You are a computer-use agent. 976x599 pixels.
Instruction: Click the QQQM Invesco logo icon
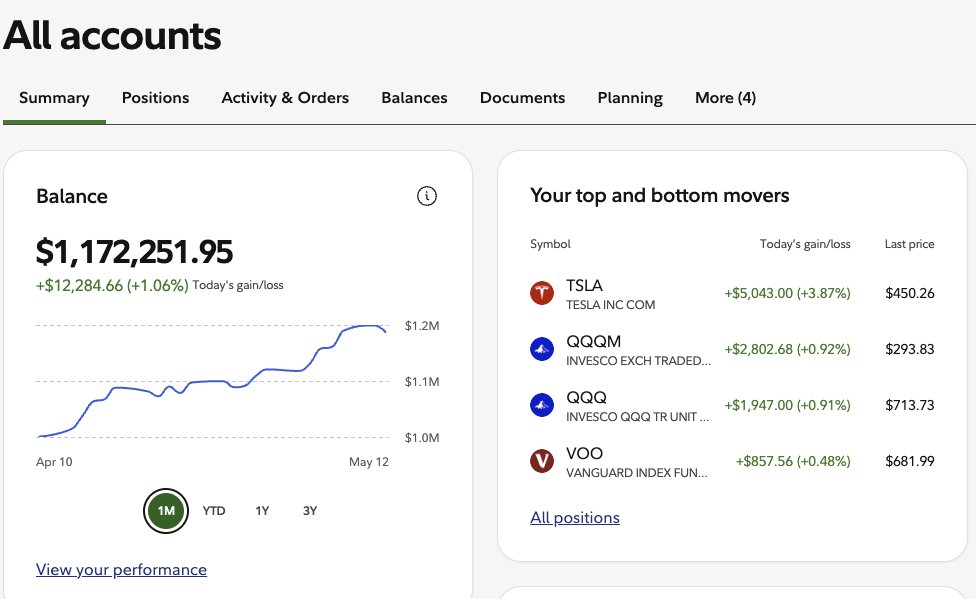tap(542, 349)
